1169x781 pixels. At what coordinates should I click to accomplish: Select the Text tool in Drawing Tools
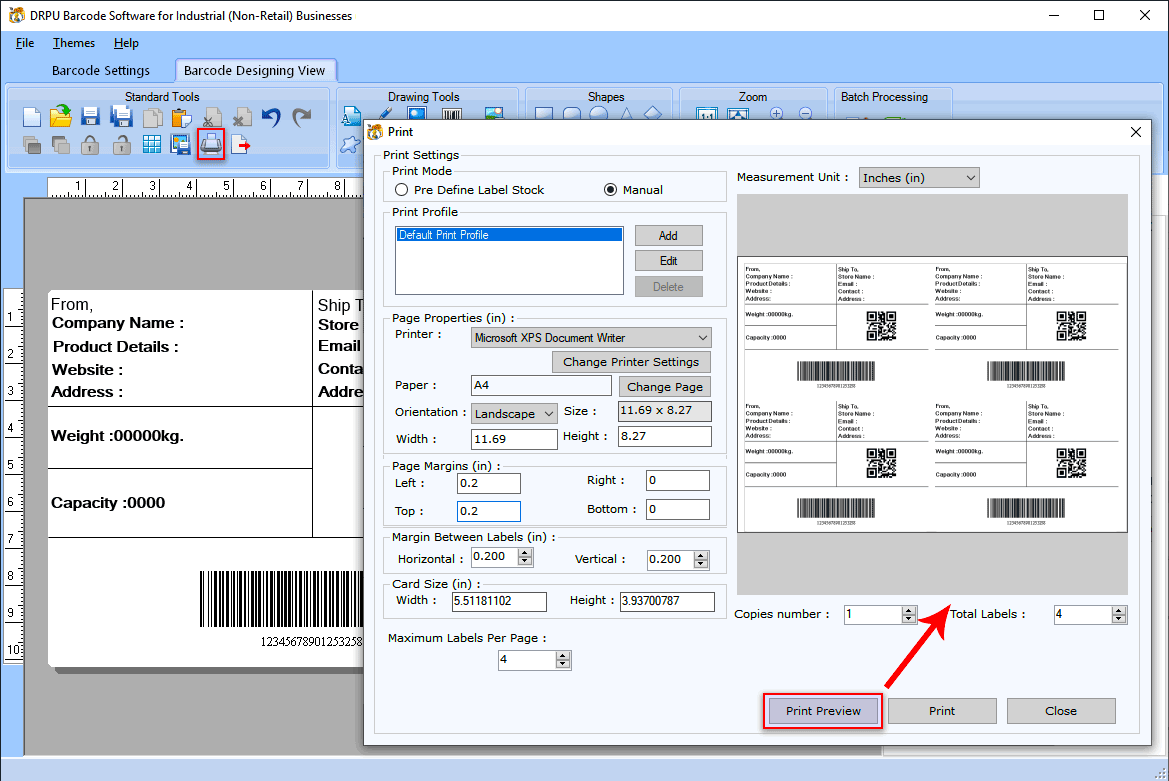click(x=350, y=116)
